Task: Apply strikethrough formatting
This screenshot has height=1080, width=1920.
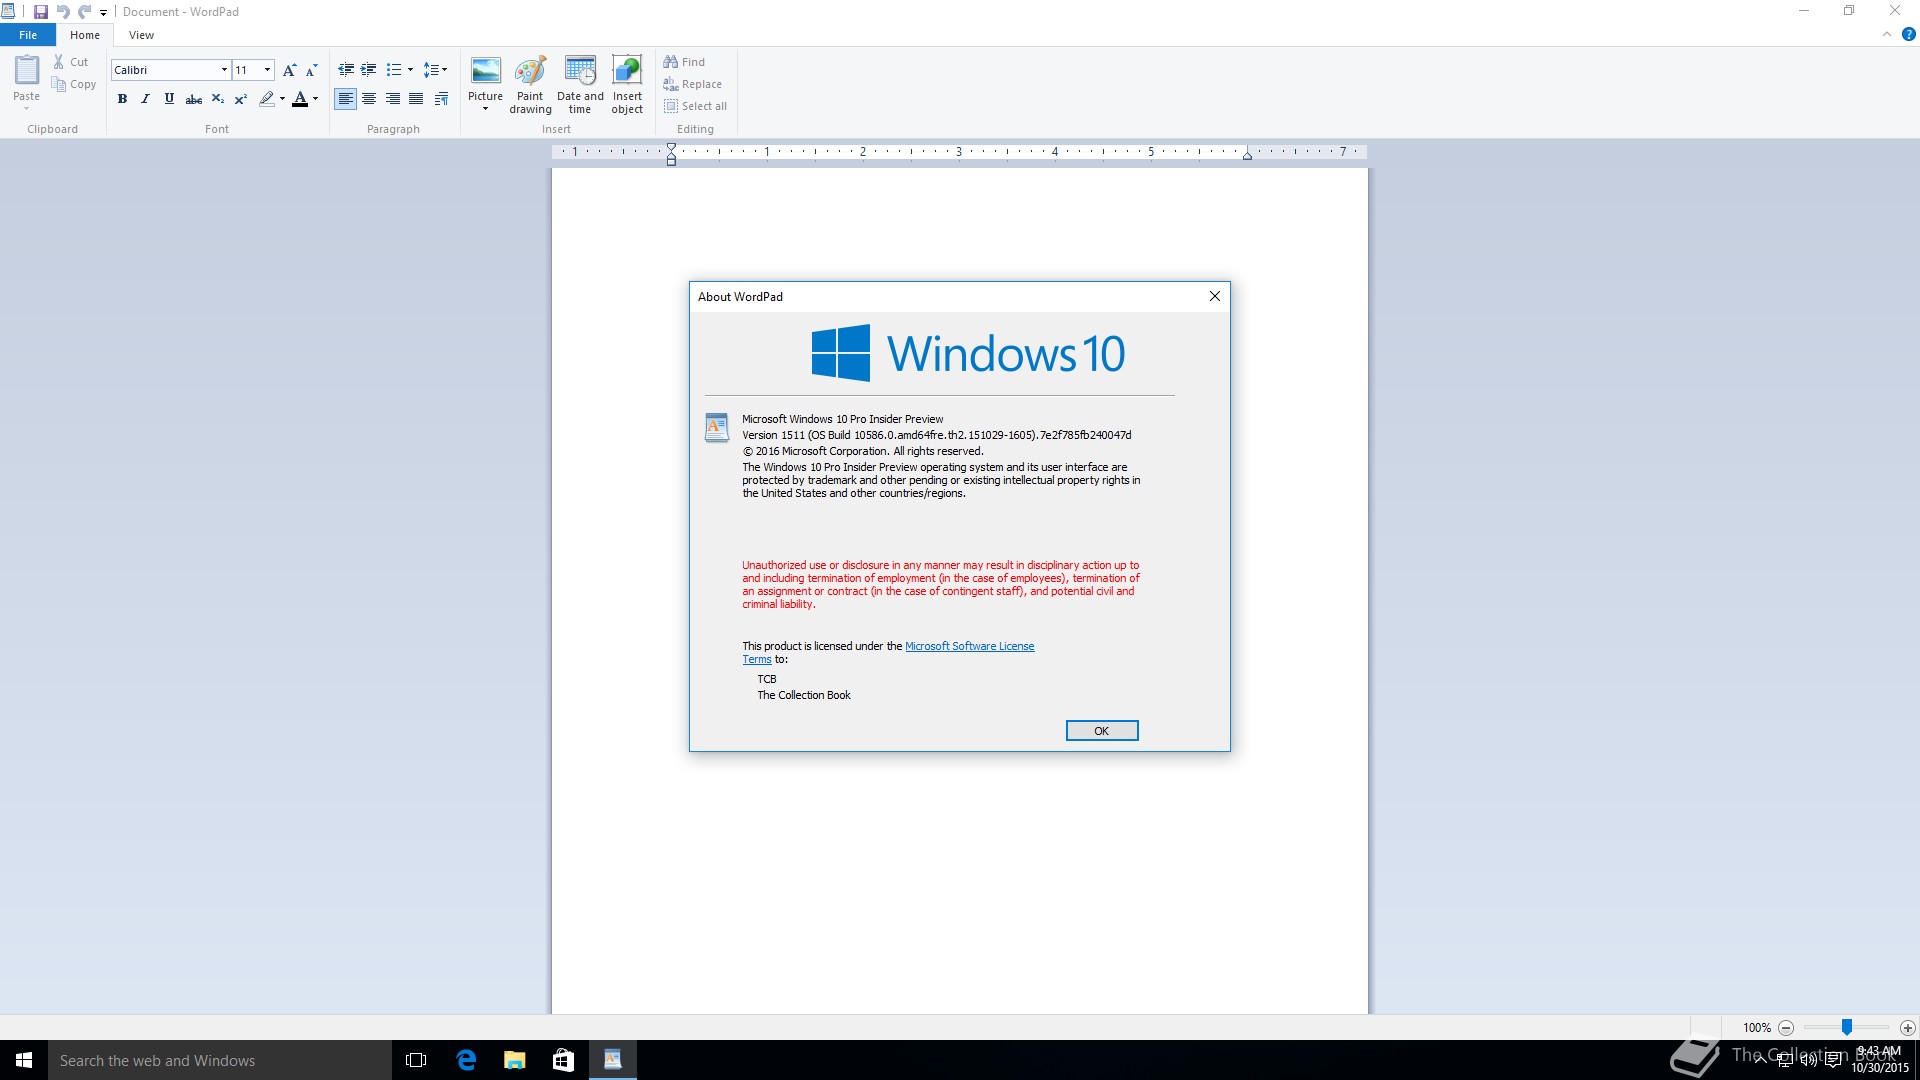Action: tap(194, 99)
